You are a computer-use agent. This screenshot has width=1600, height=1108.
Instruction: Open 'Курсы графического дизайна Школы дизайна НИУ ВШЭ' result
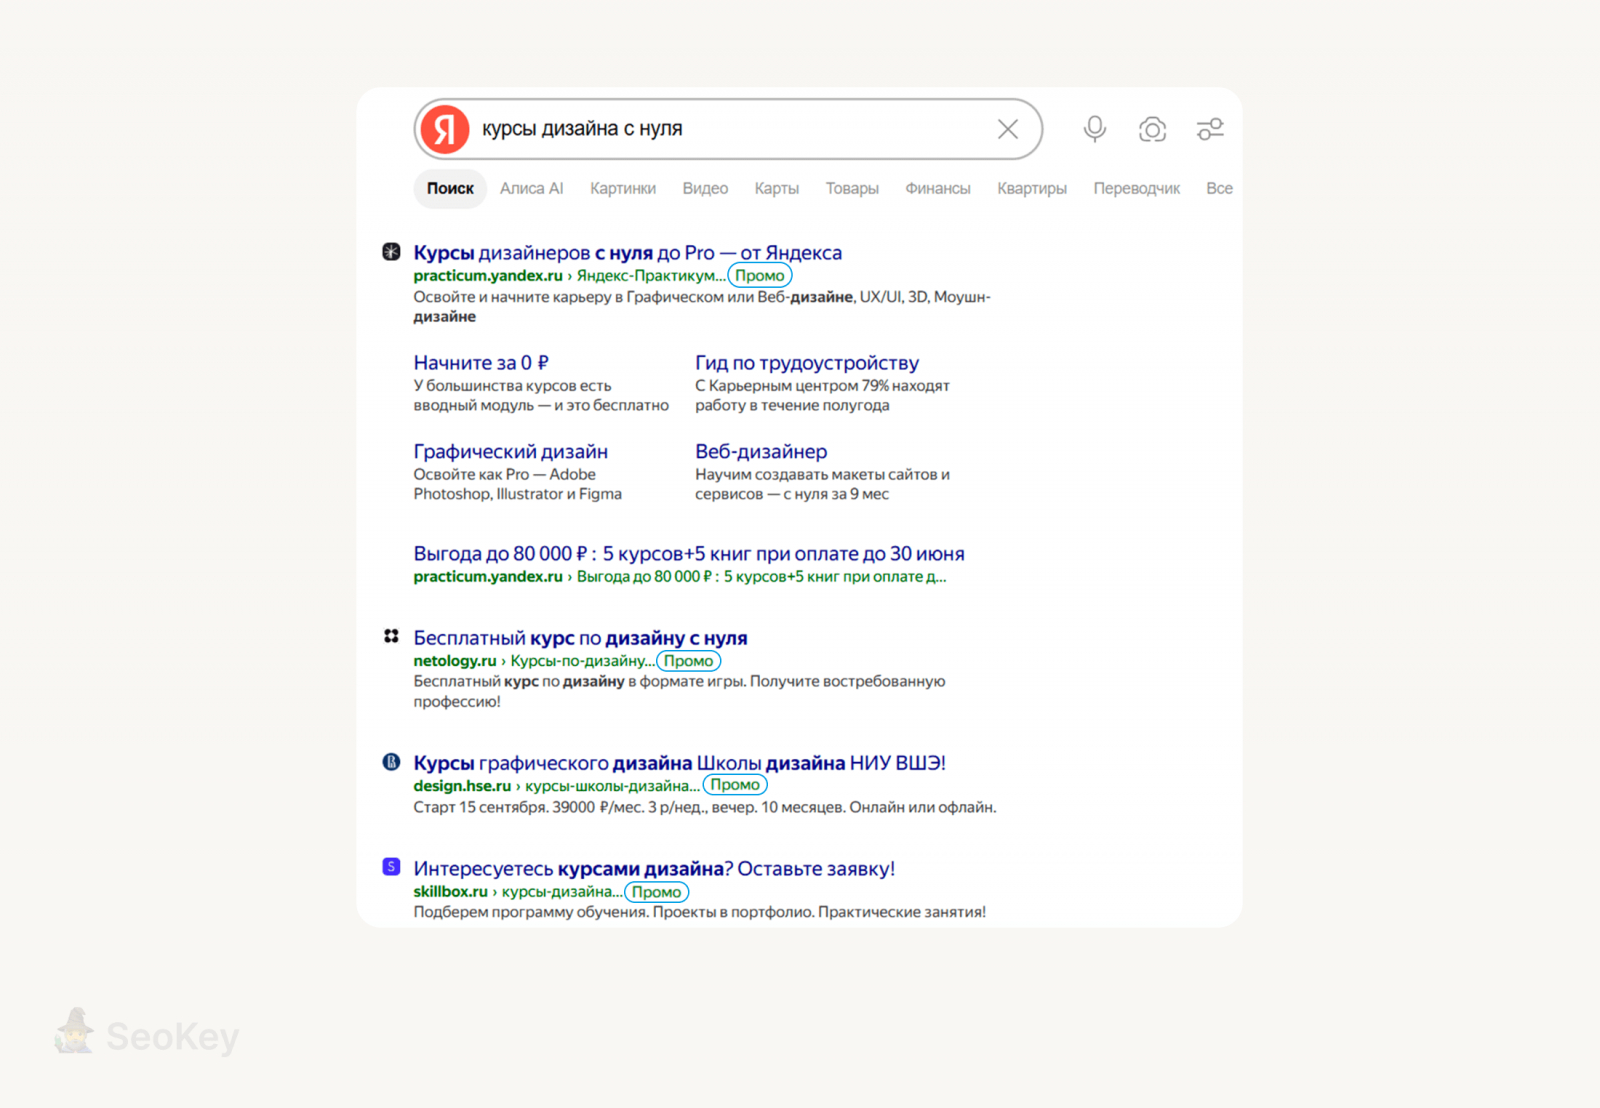coord(680,763)
